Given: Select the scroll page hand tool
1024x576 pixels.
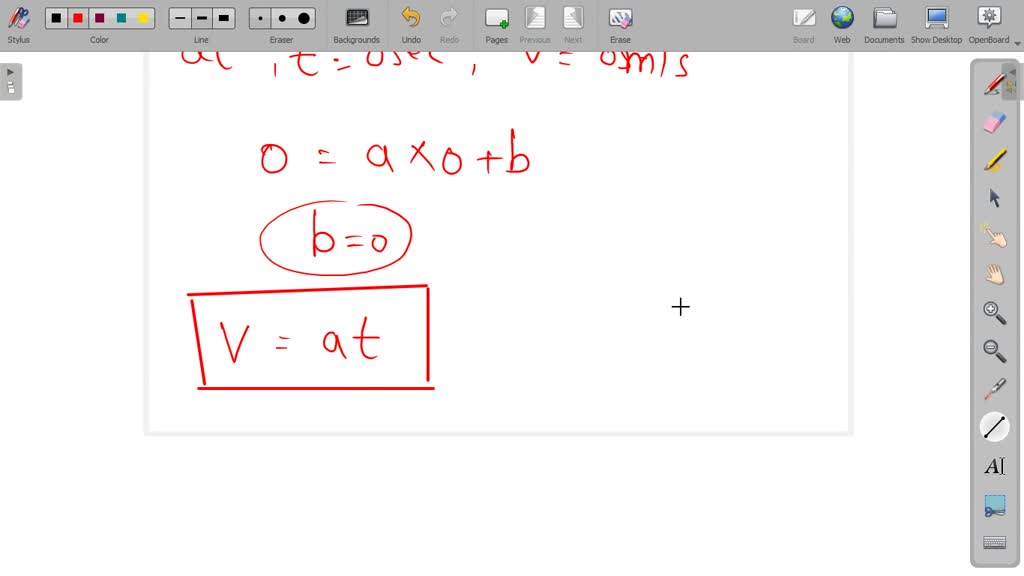Looking at the screenshot, I should [x=994, y=274].
